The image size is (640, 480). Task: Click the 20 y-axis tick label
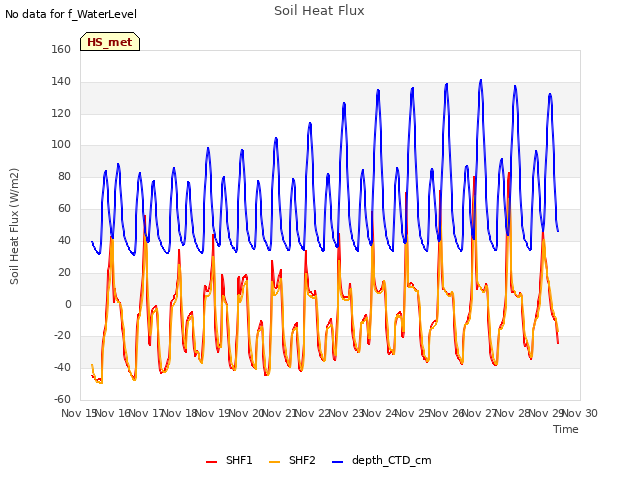coord(64,272)
